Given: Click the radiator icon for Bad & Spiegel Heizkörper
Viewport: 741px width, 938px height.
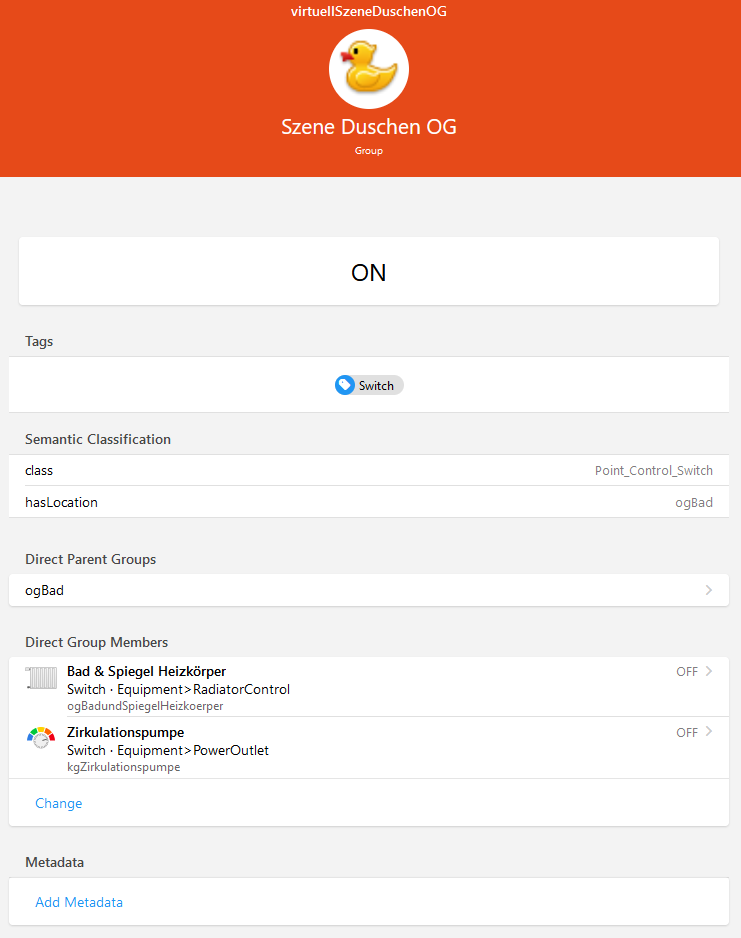Looking at the screenshot, I should point(42,679).
